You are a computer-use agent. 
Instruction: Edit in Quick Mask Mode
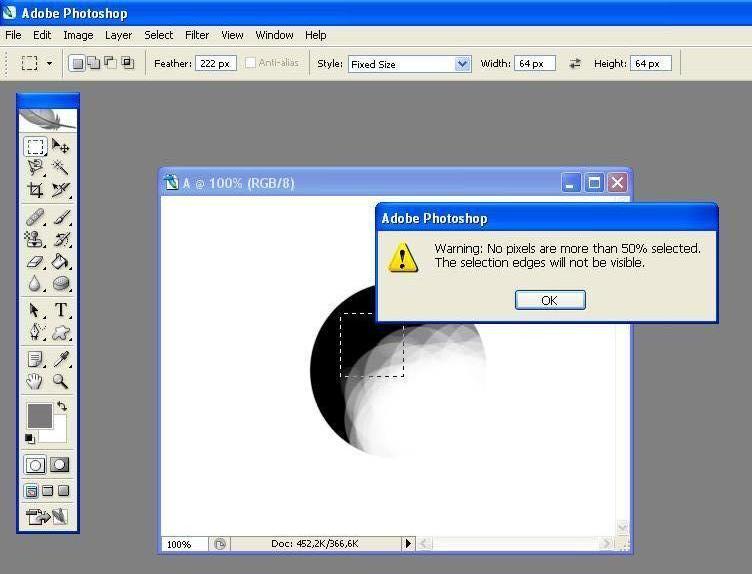pyautogui.click(x=59, y=465)
